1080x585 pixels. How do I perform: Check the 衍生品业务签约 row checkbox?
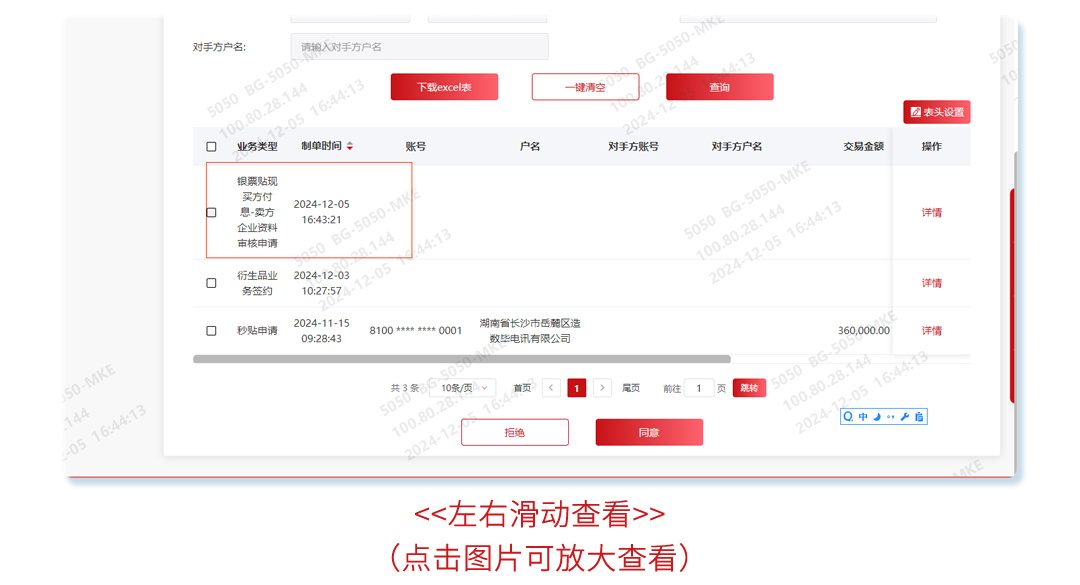211,282
